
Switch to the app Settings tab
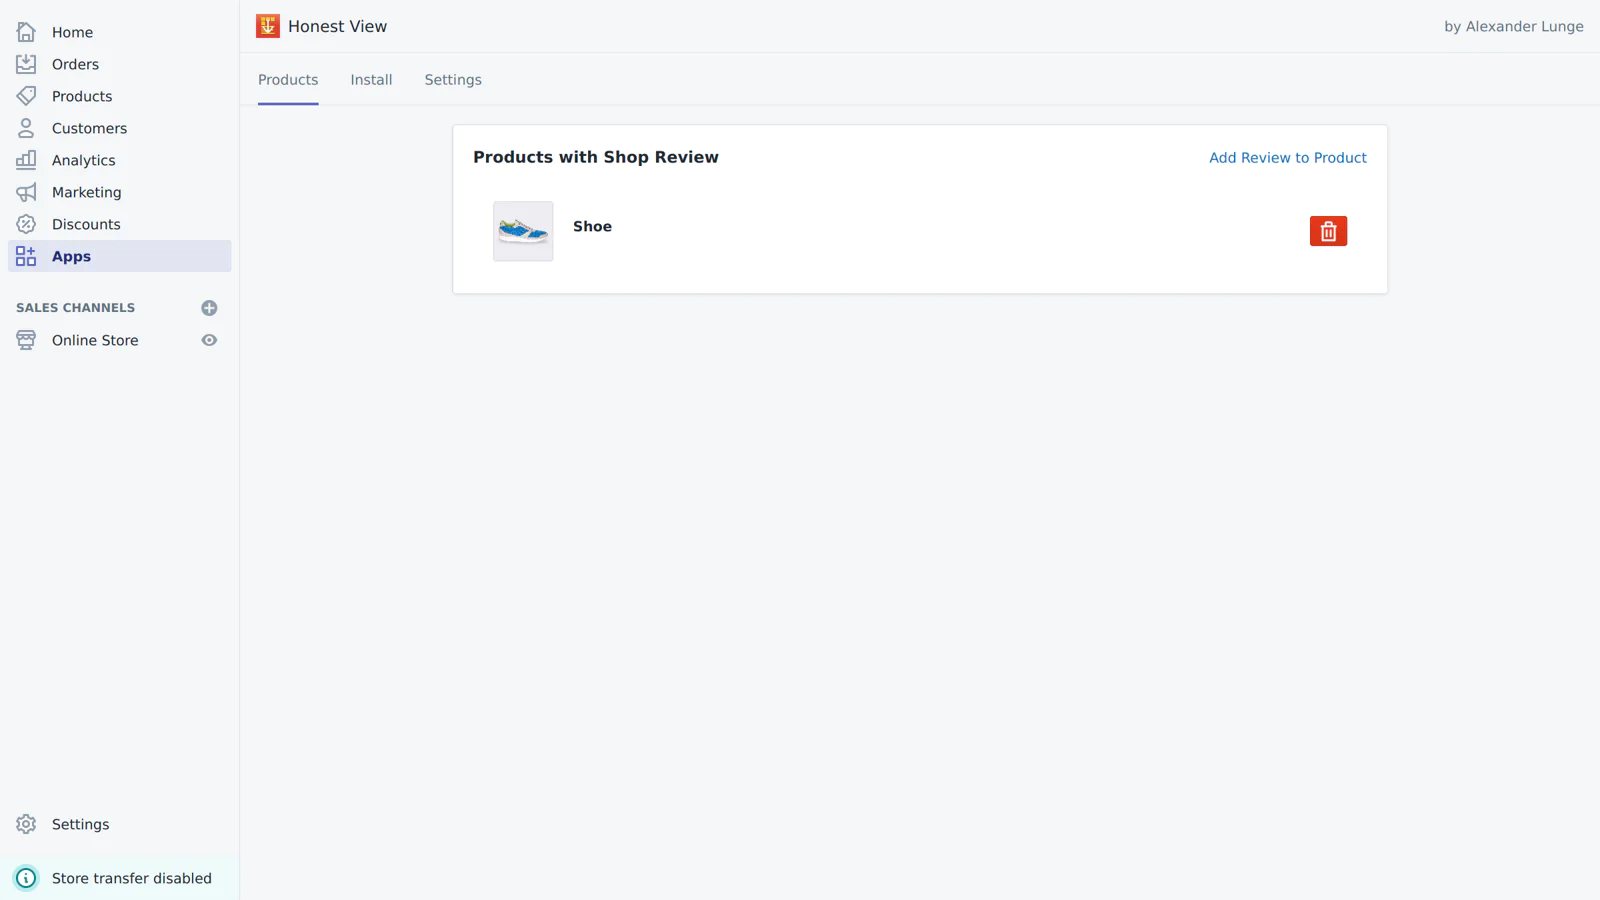[453, 80]
